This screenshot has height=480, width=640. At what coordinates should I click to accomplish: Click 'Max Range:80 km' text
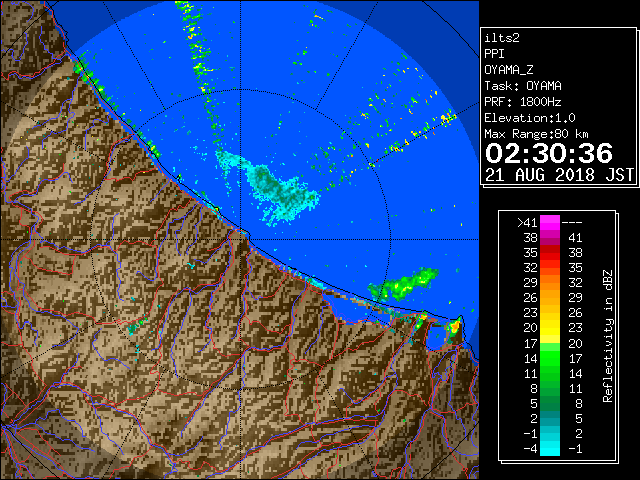tap(536, 134)
